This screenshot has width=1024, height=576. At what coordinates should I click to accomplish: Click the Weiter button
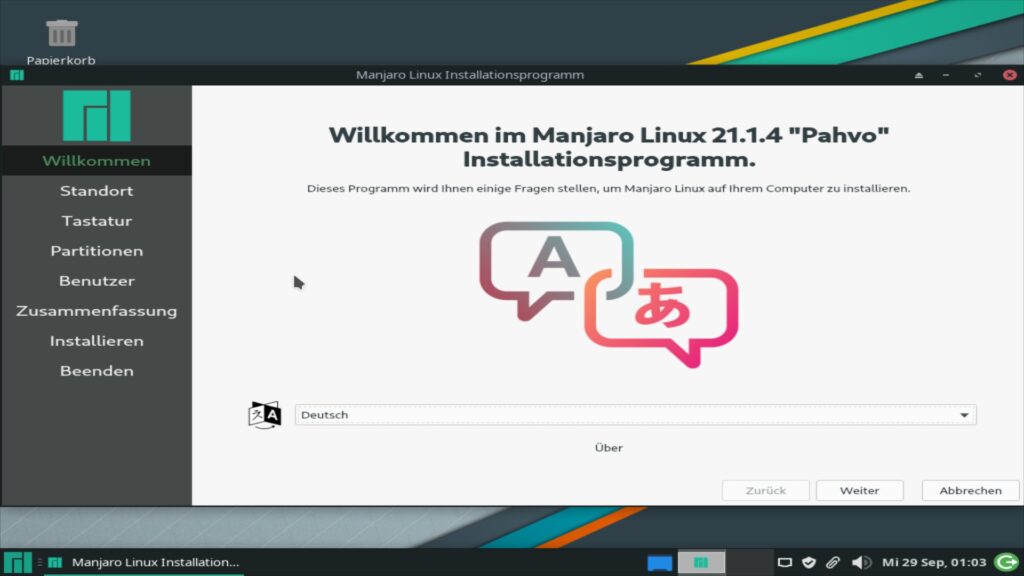859,490
